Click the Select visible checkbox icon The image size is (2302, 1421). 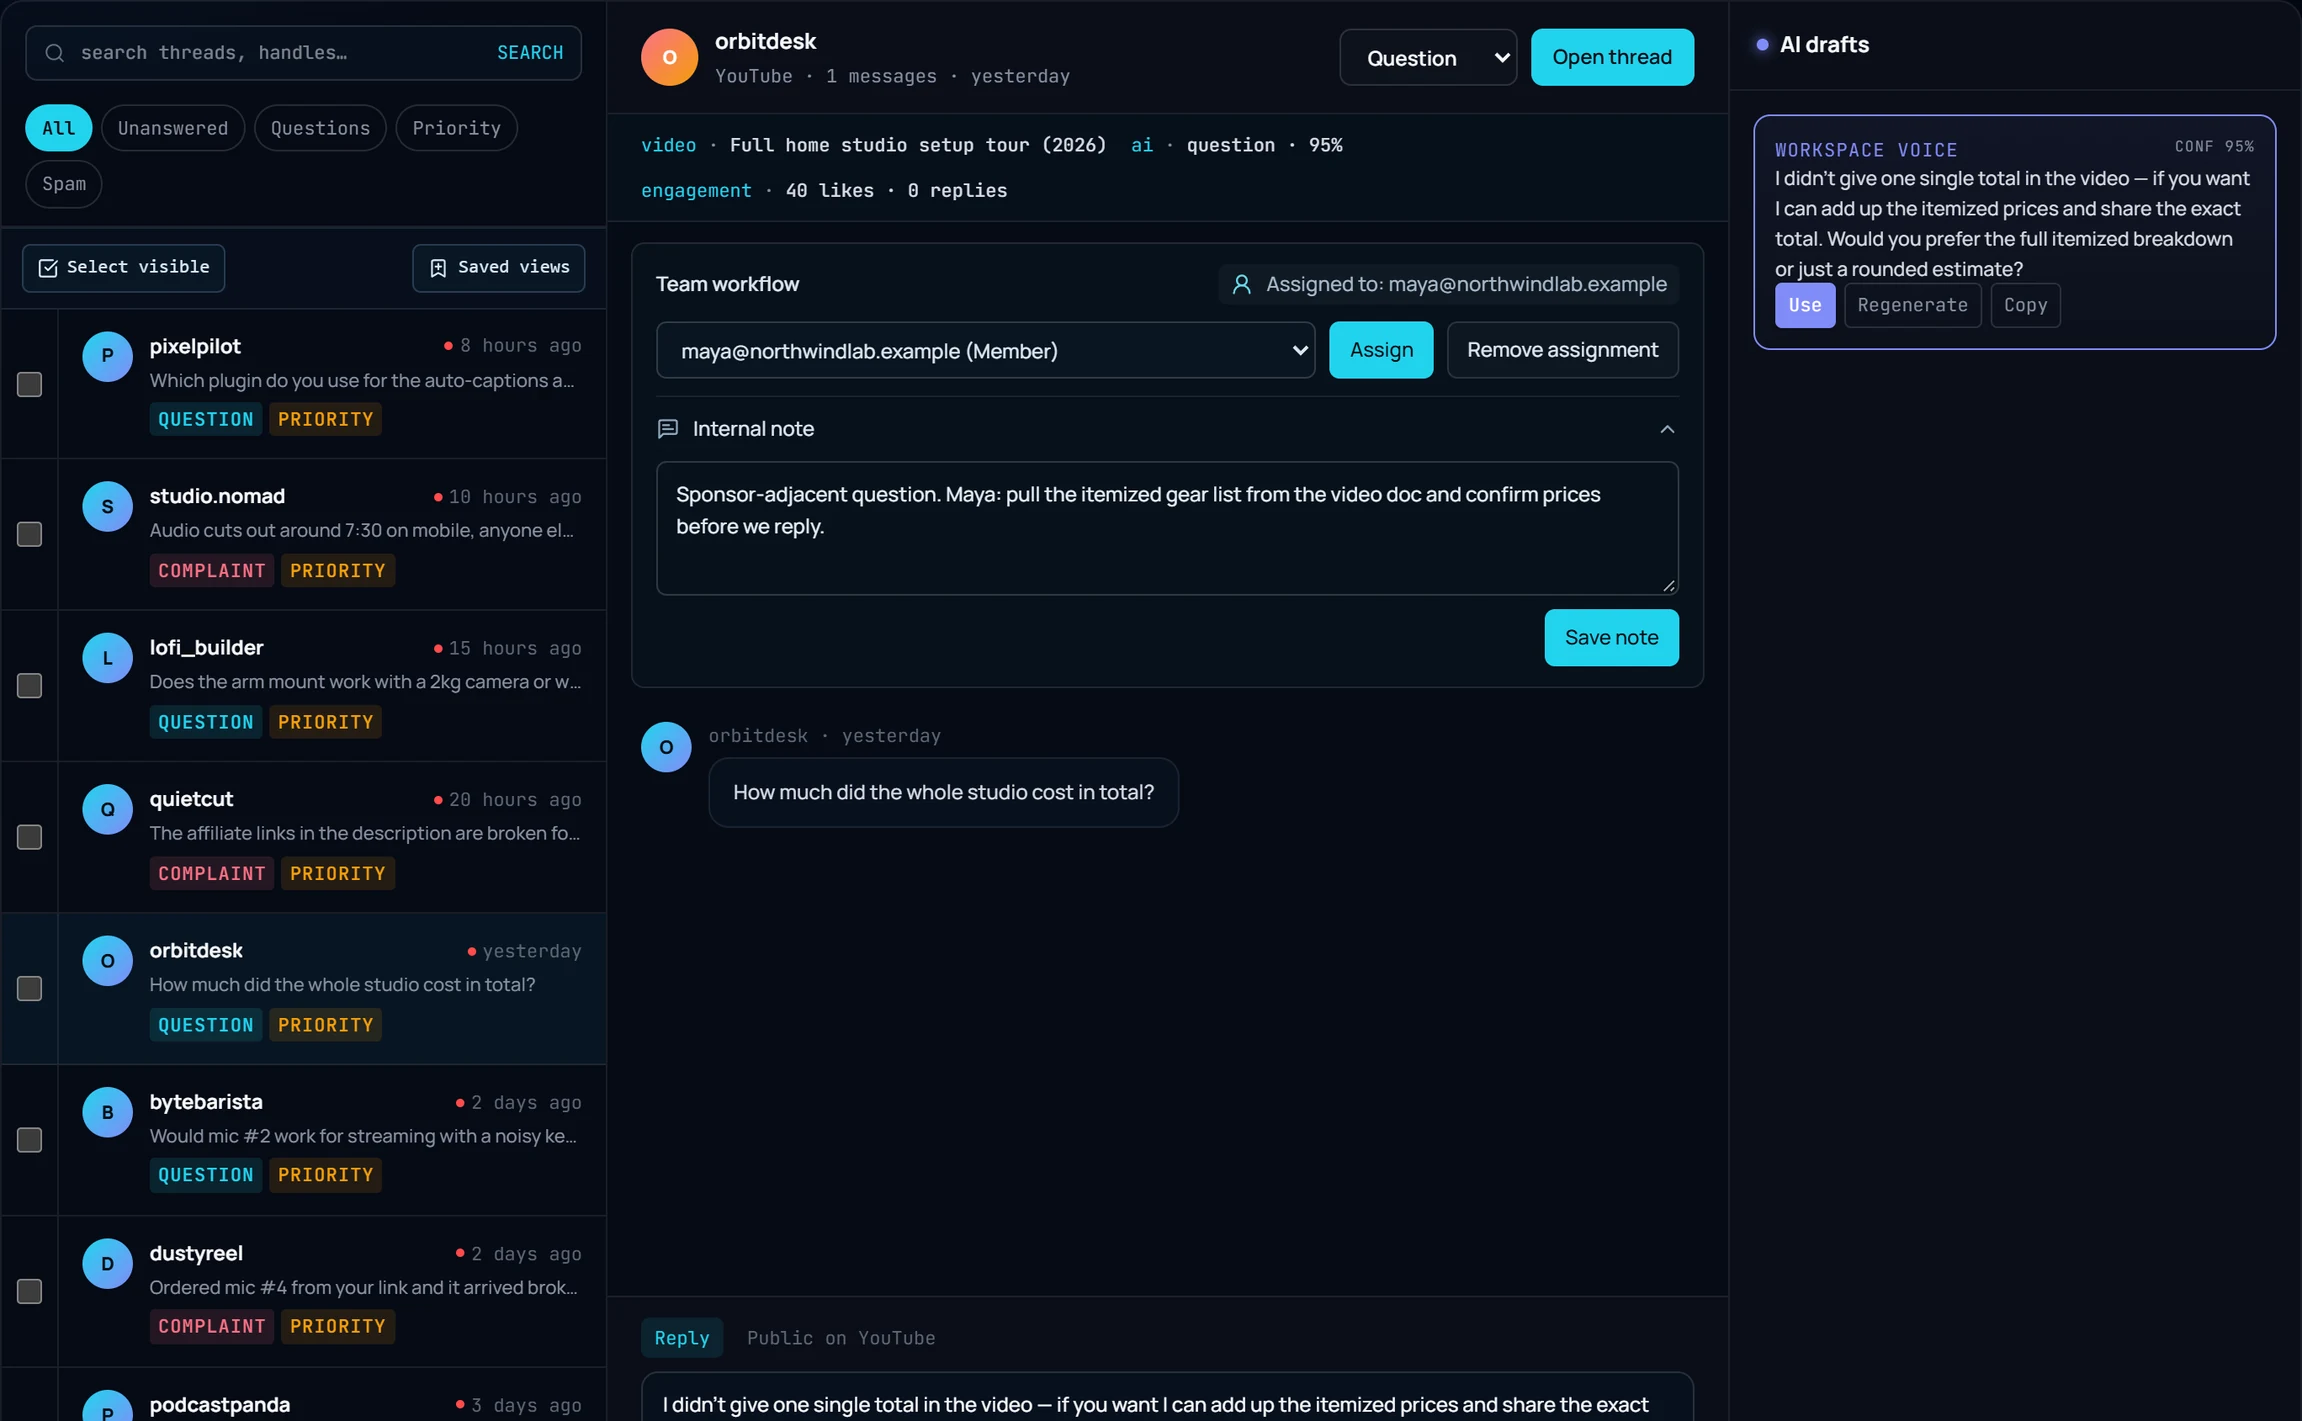pyautogui.click(x=48, y=268)
